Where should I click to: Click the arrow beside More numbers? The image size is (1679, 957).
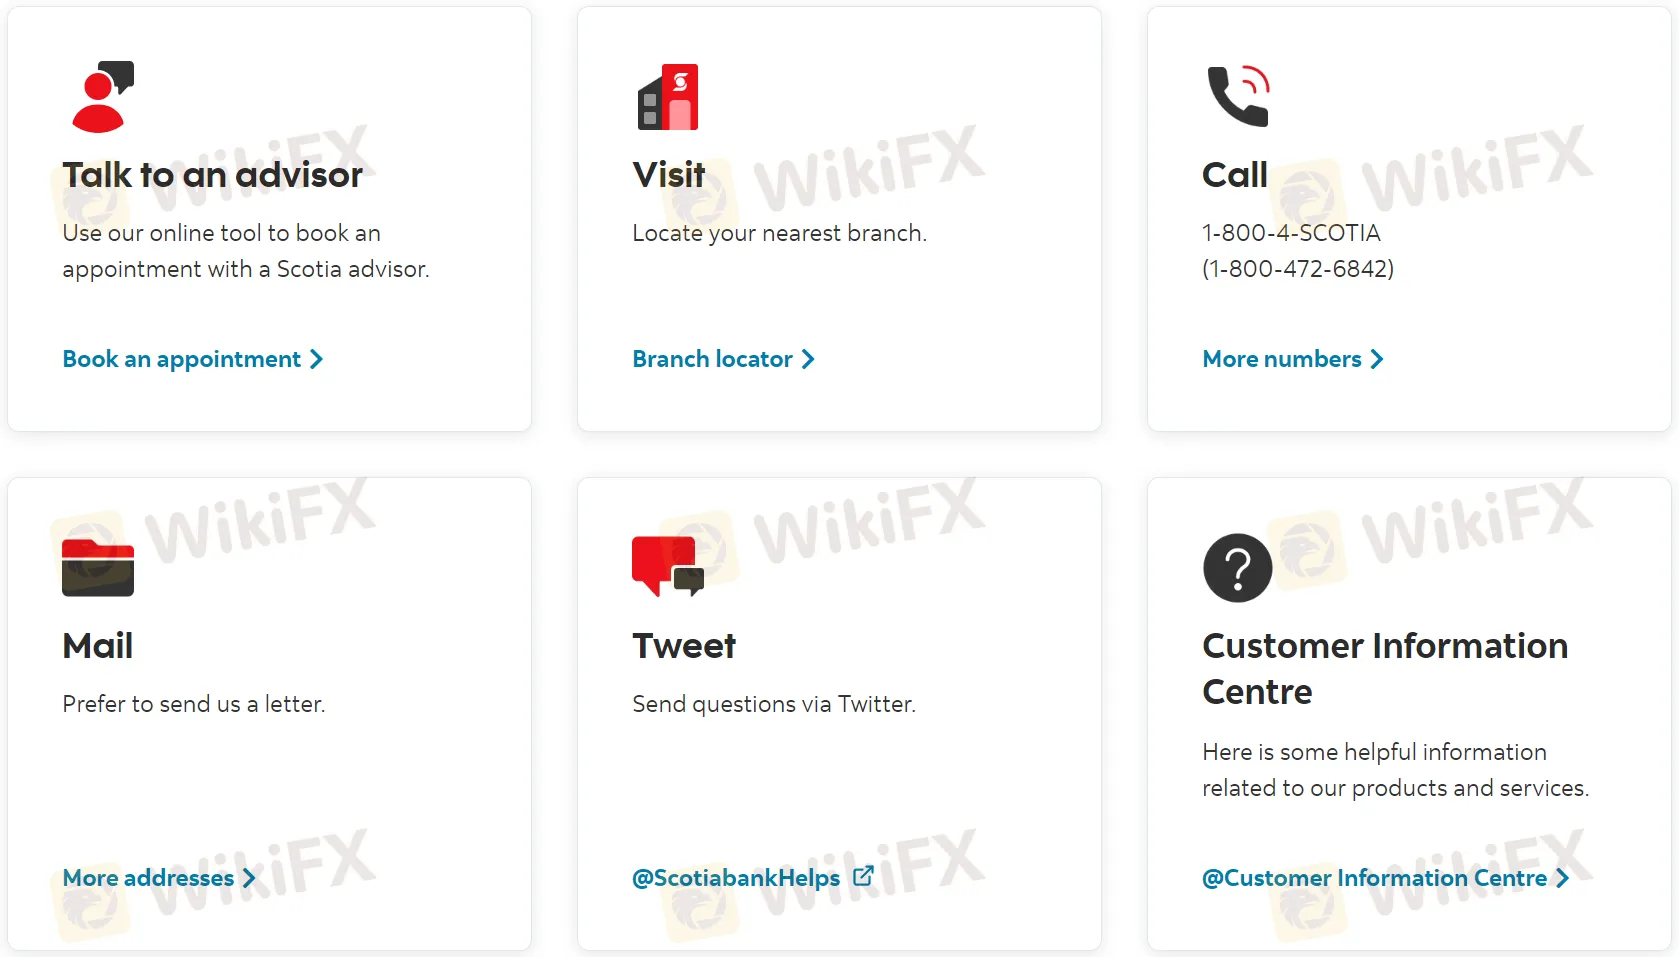click(1377, 359)
